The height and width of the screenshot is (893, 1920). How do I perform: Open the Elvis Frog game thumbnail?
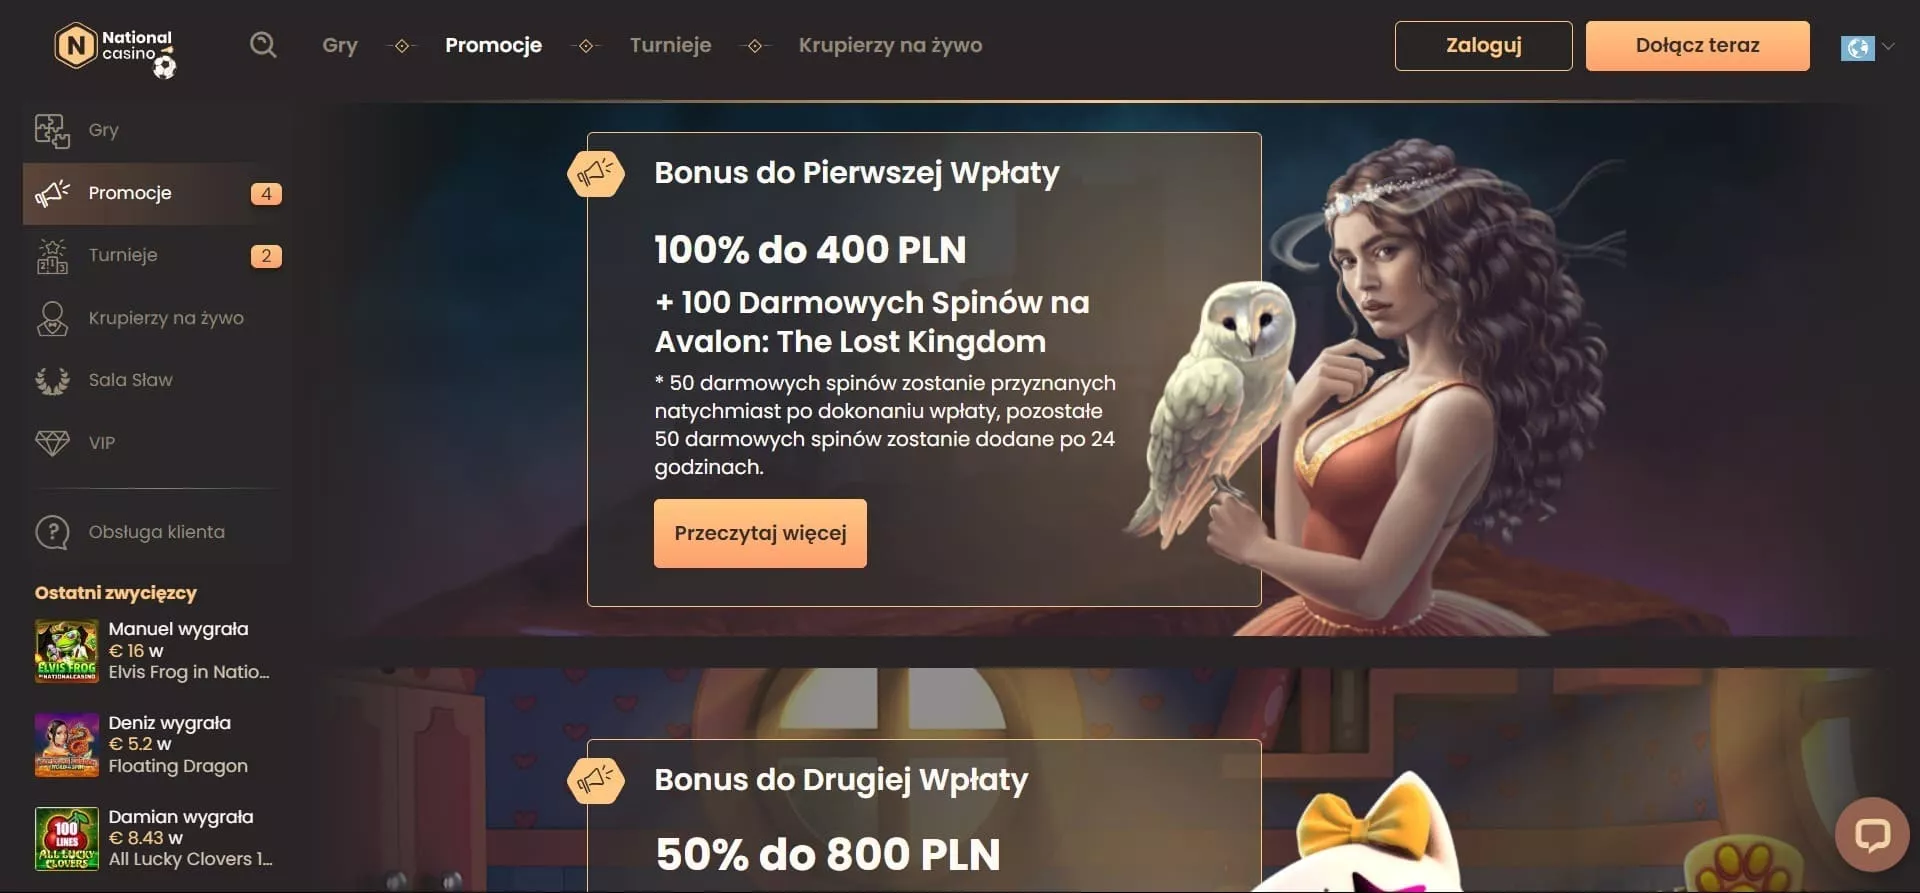(67, 651)
